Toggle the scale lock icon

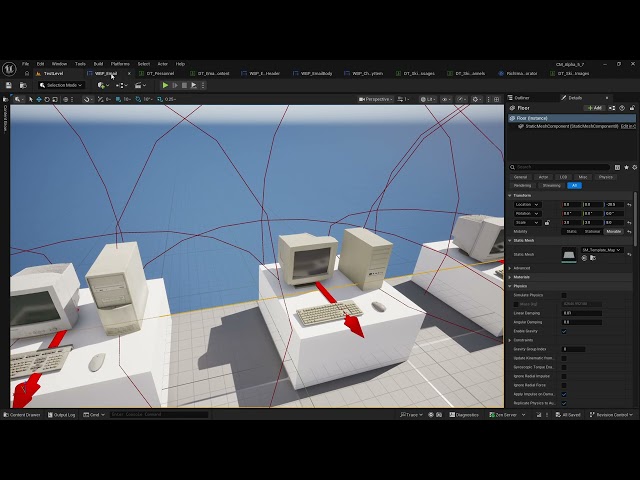[547, 223]
